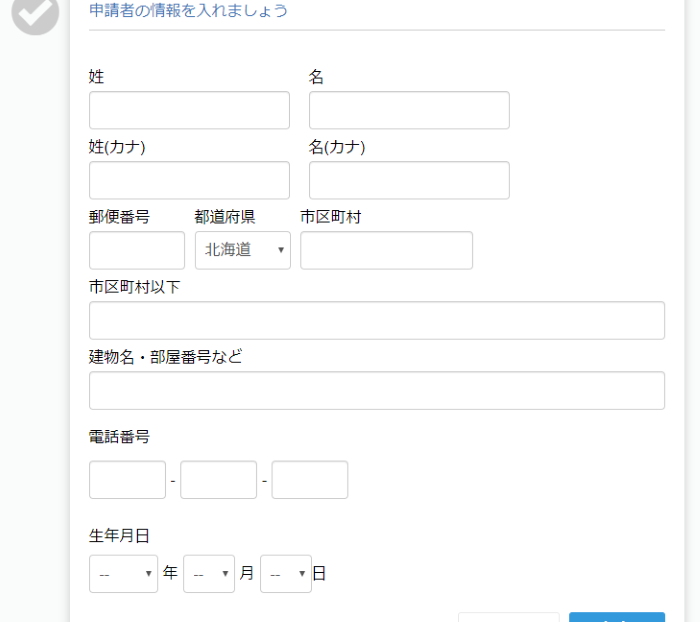Expand the birth month (月) dropdown
700x622 pixels.
click(x=209, y=574)
